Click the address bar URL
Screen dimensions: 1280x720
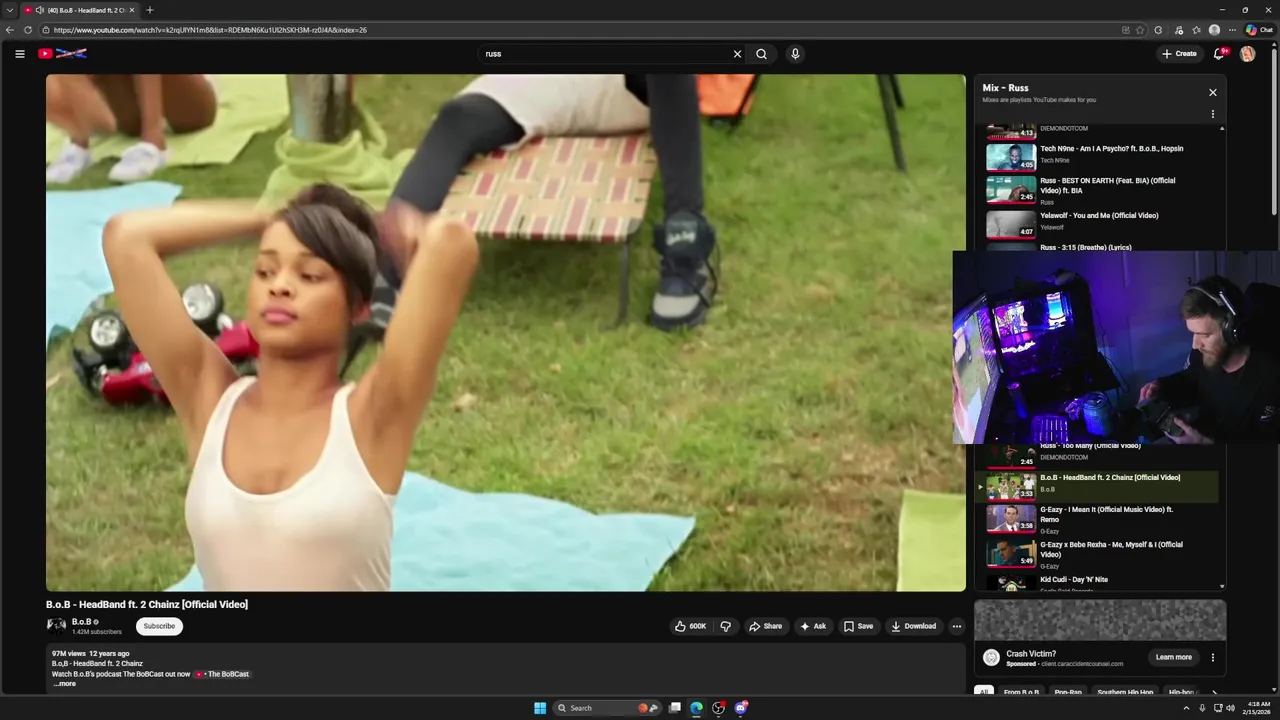coord(210,30)
